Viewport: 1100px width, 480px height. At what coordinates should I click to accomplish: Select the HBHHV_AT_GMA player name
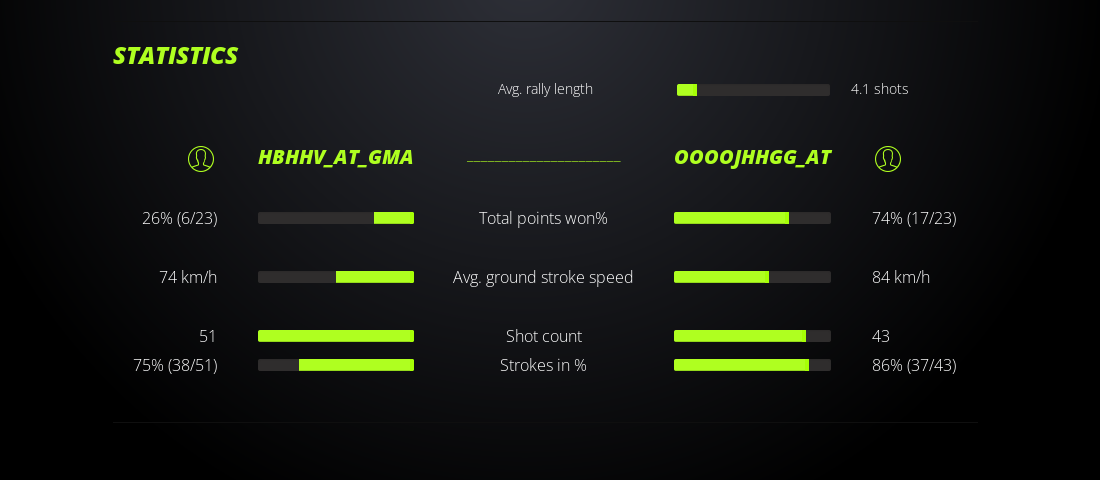coord(335,157)
